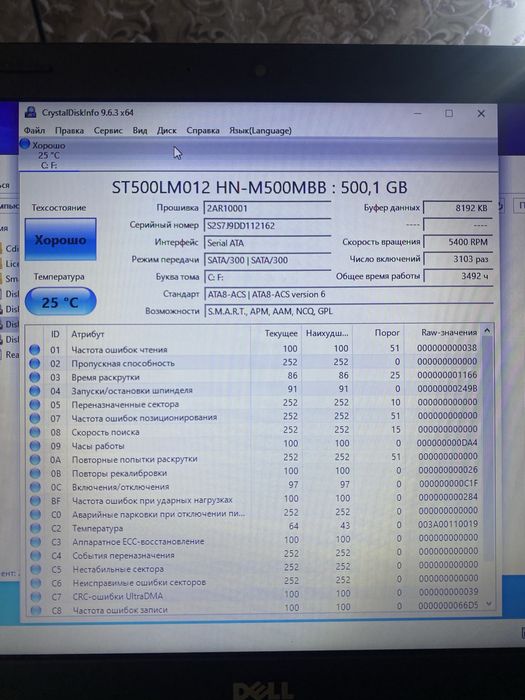Click status icon for row 01 Частота ошибок чтения
525x700 pixels.
(x=35, y=350)
